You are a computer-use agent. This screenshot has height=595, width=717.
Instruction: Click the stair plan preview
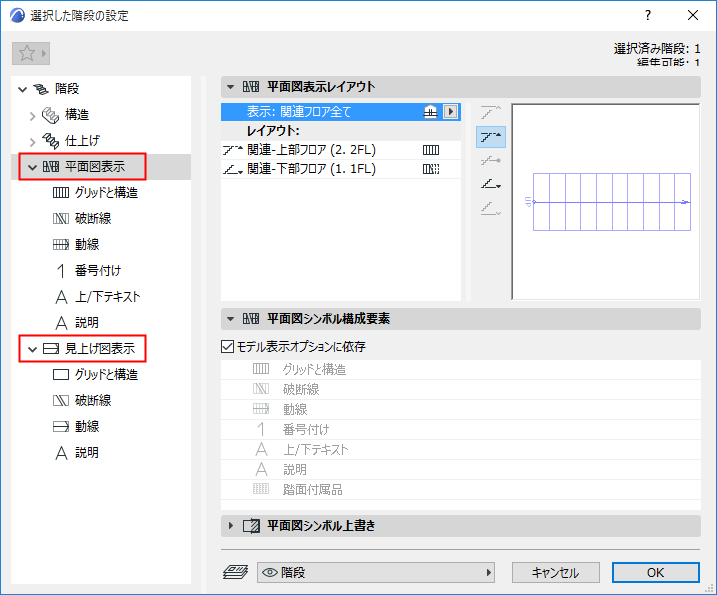[x=606, y=202]
